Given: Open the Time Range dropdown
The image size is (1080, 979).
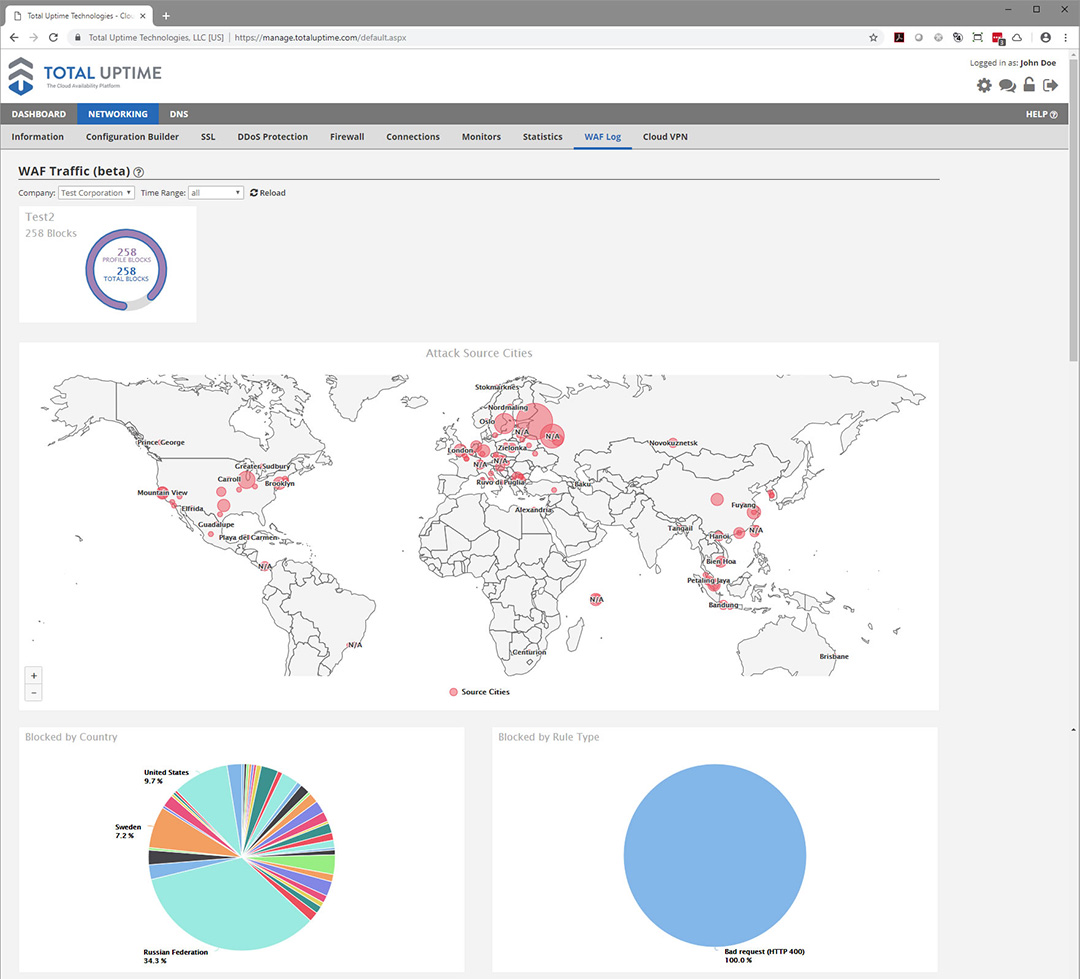Looking at the screenshot, I should tap(216, 193).
